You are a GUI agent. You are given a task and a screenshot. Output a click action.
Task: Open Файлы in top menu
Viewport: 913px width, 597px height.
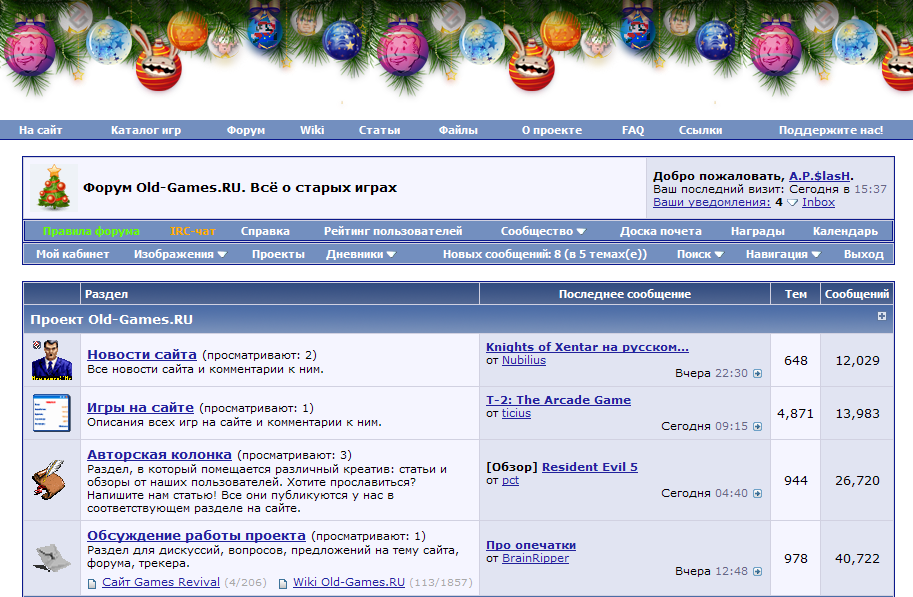(x=458, y=130)
